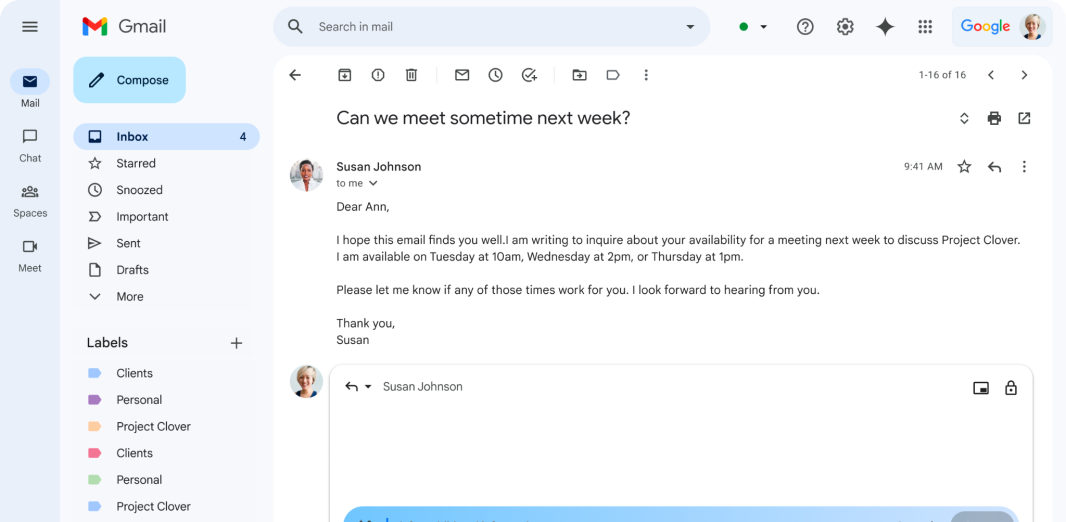Open the email in a new window
The image size is (1066, 522).
pos(1025,118)
